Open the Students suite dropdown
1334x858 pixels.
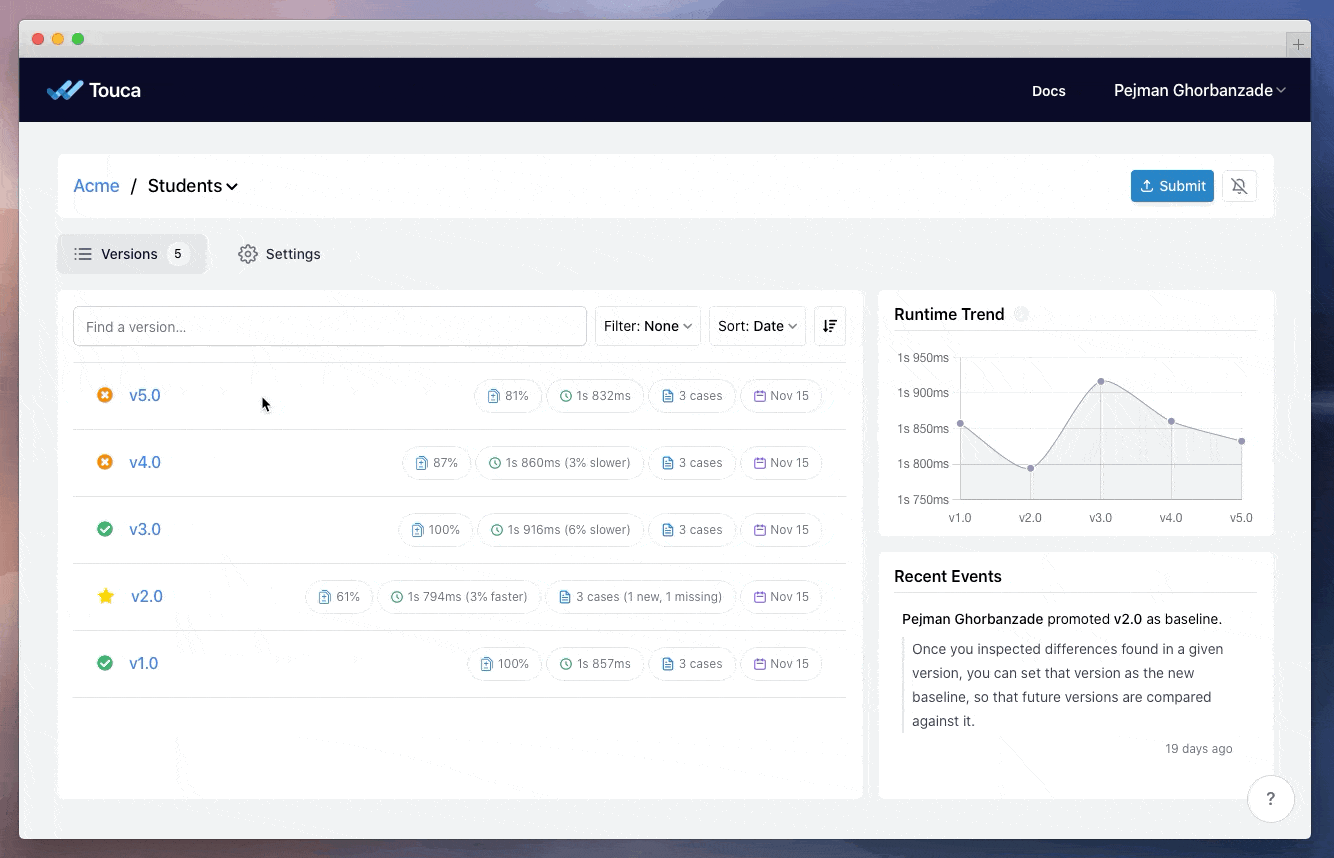click(193, 186)
